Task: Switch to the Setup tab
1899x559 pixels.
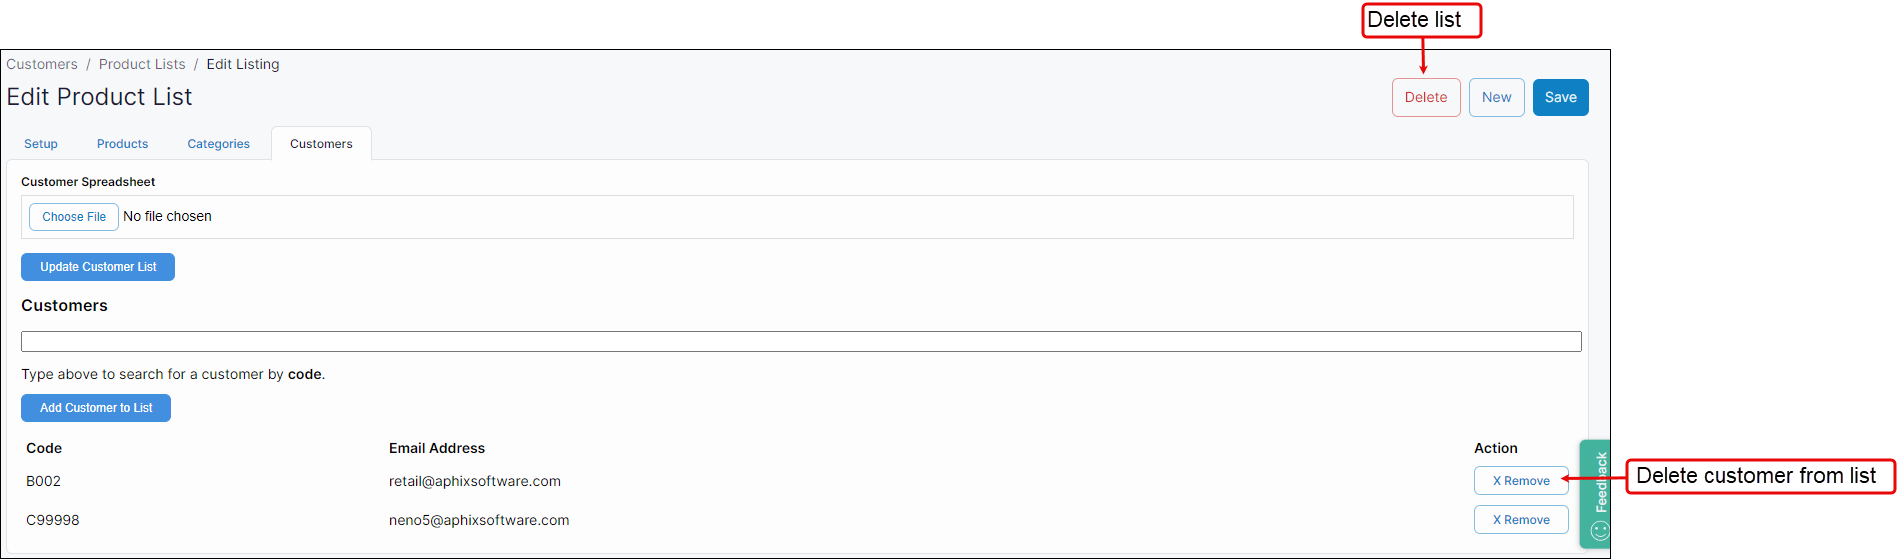Action: pos(41,144)
